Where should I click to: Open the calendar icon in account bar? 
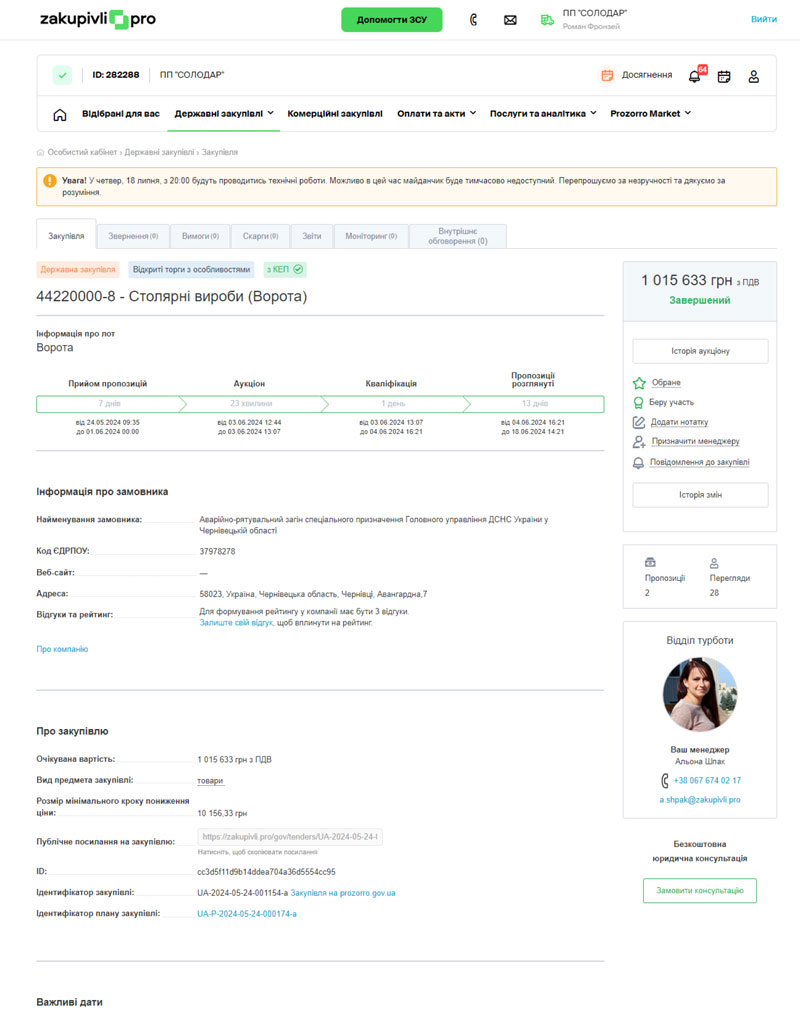click(724, 76)
